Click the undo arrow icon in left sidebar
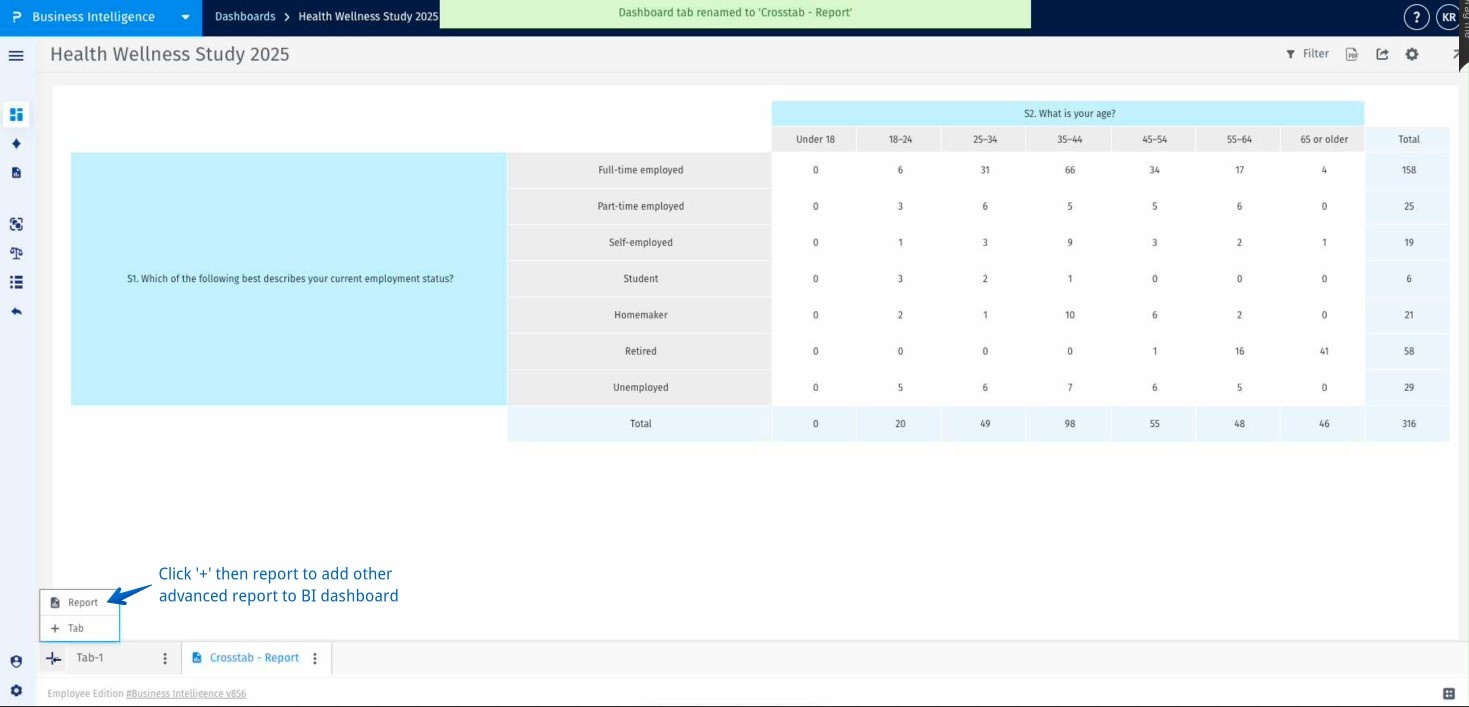Screen dimensions: 1469x707 pyautogui.click(x=15, y=311)
